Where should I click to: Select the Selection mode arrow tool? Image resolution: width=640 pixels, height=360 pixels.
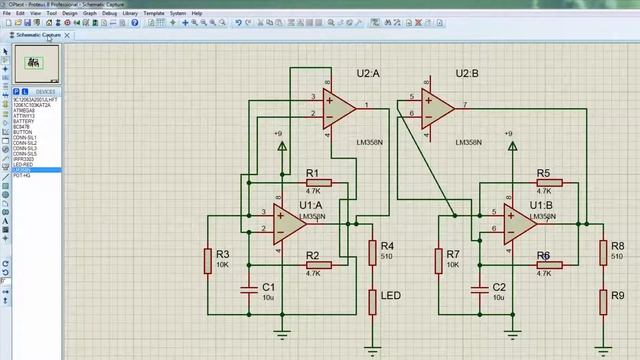point(5,52)
